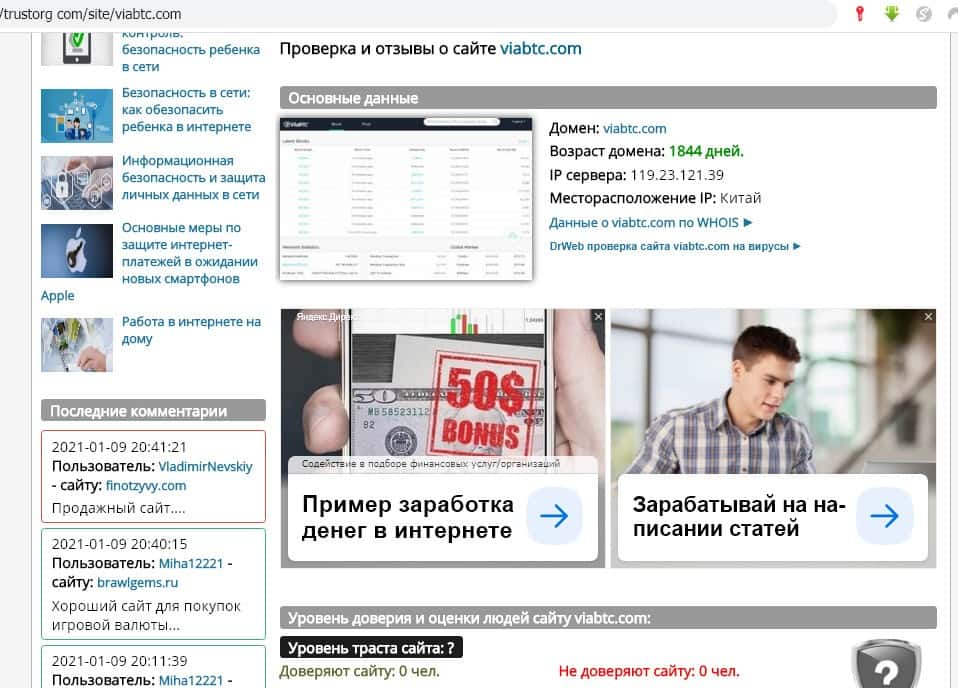Click IP location 'Китай' value
Viewport: 958px width, 688px height.
[x=740, y=199]
